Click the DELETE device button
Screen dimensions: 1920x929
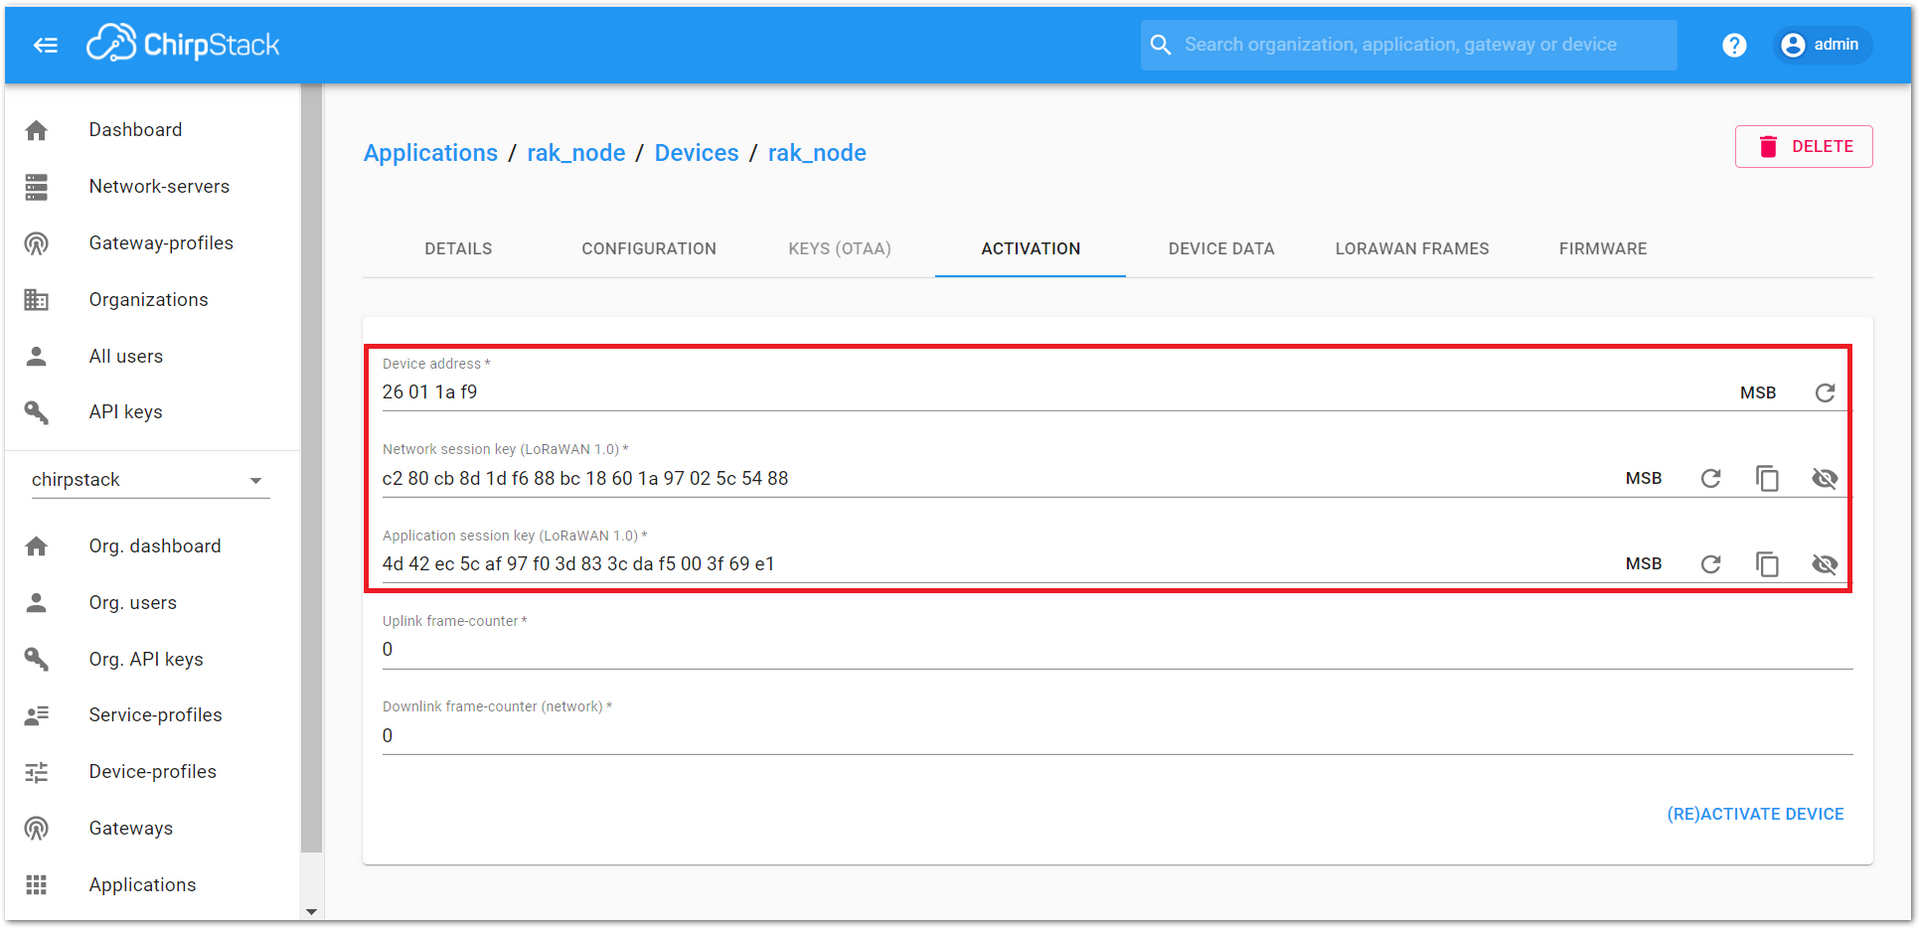(x=1804, y=147)
